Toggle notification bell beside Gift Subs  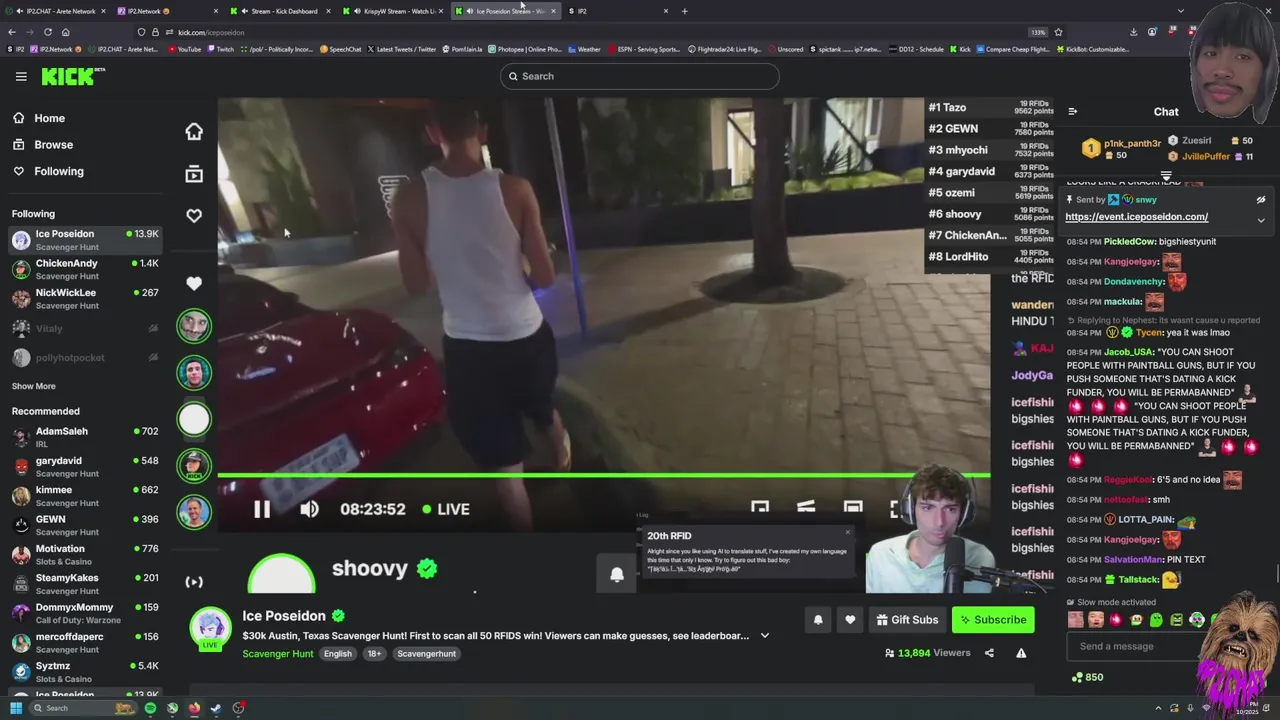818,620
